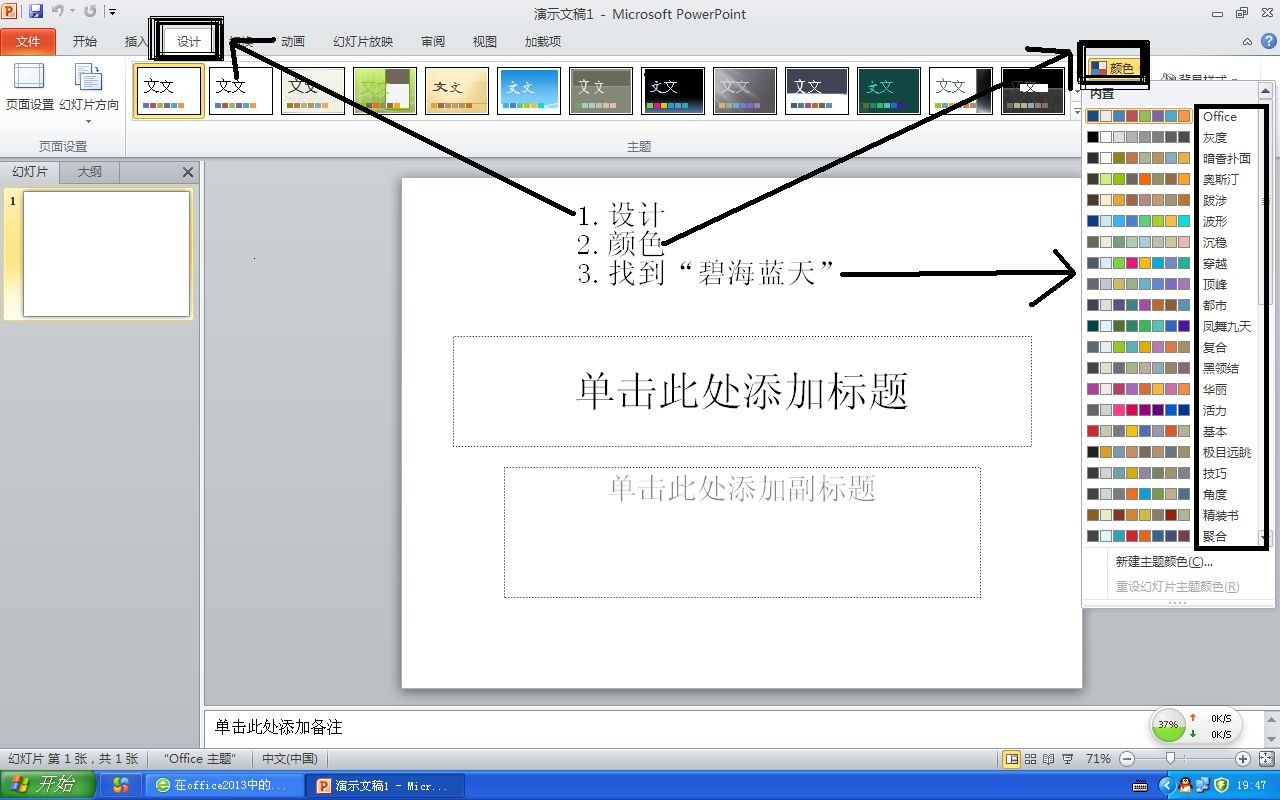1280x800 pixels.
Task: Open the 文件 menu
Action: (29, 41)
